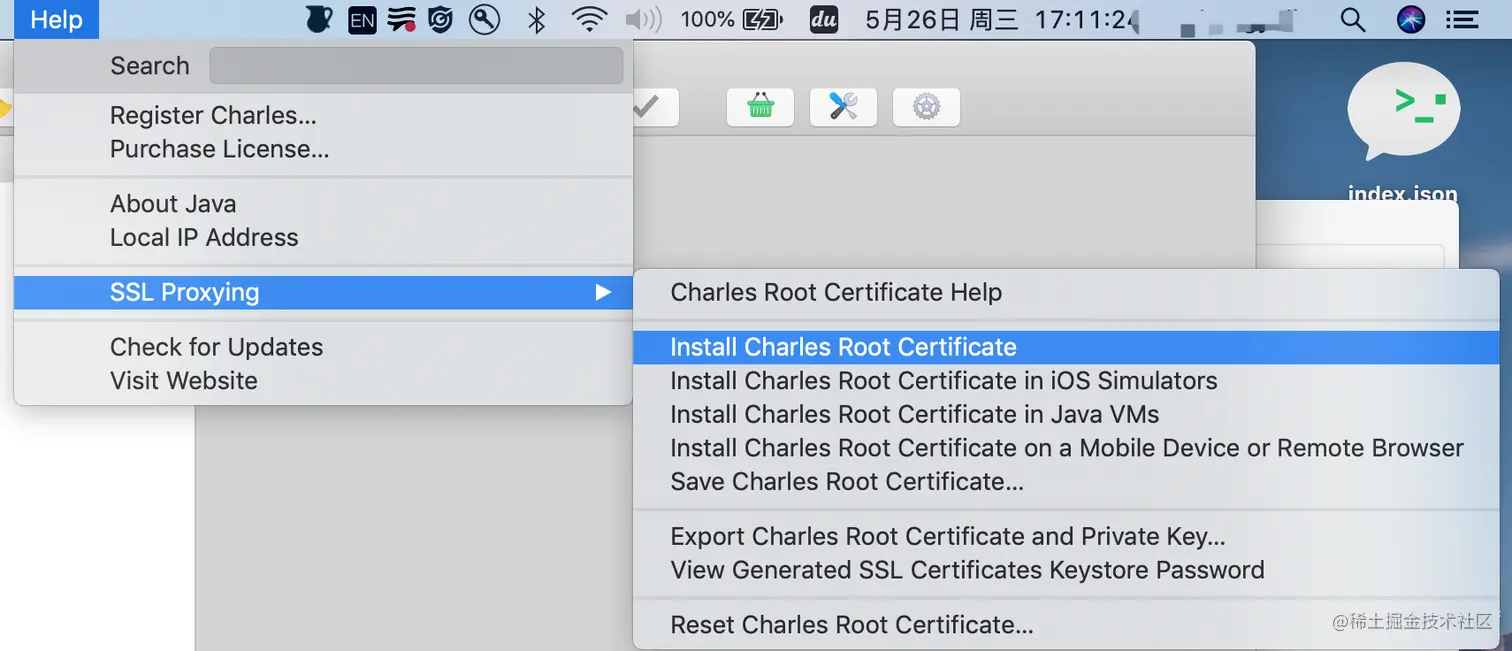Click Install Charles Root Certificate
The width and height of the screenshot is (1512, 651).
(x=1067, y=347)
